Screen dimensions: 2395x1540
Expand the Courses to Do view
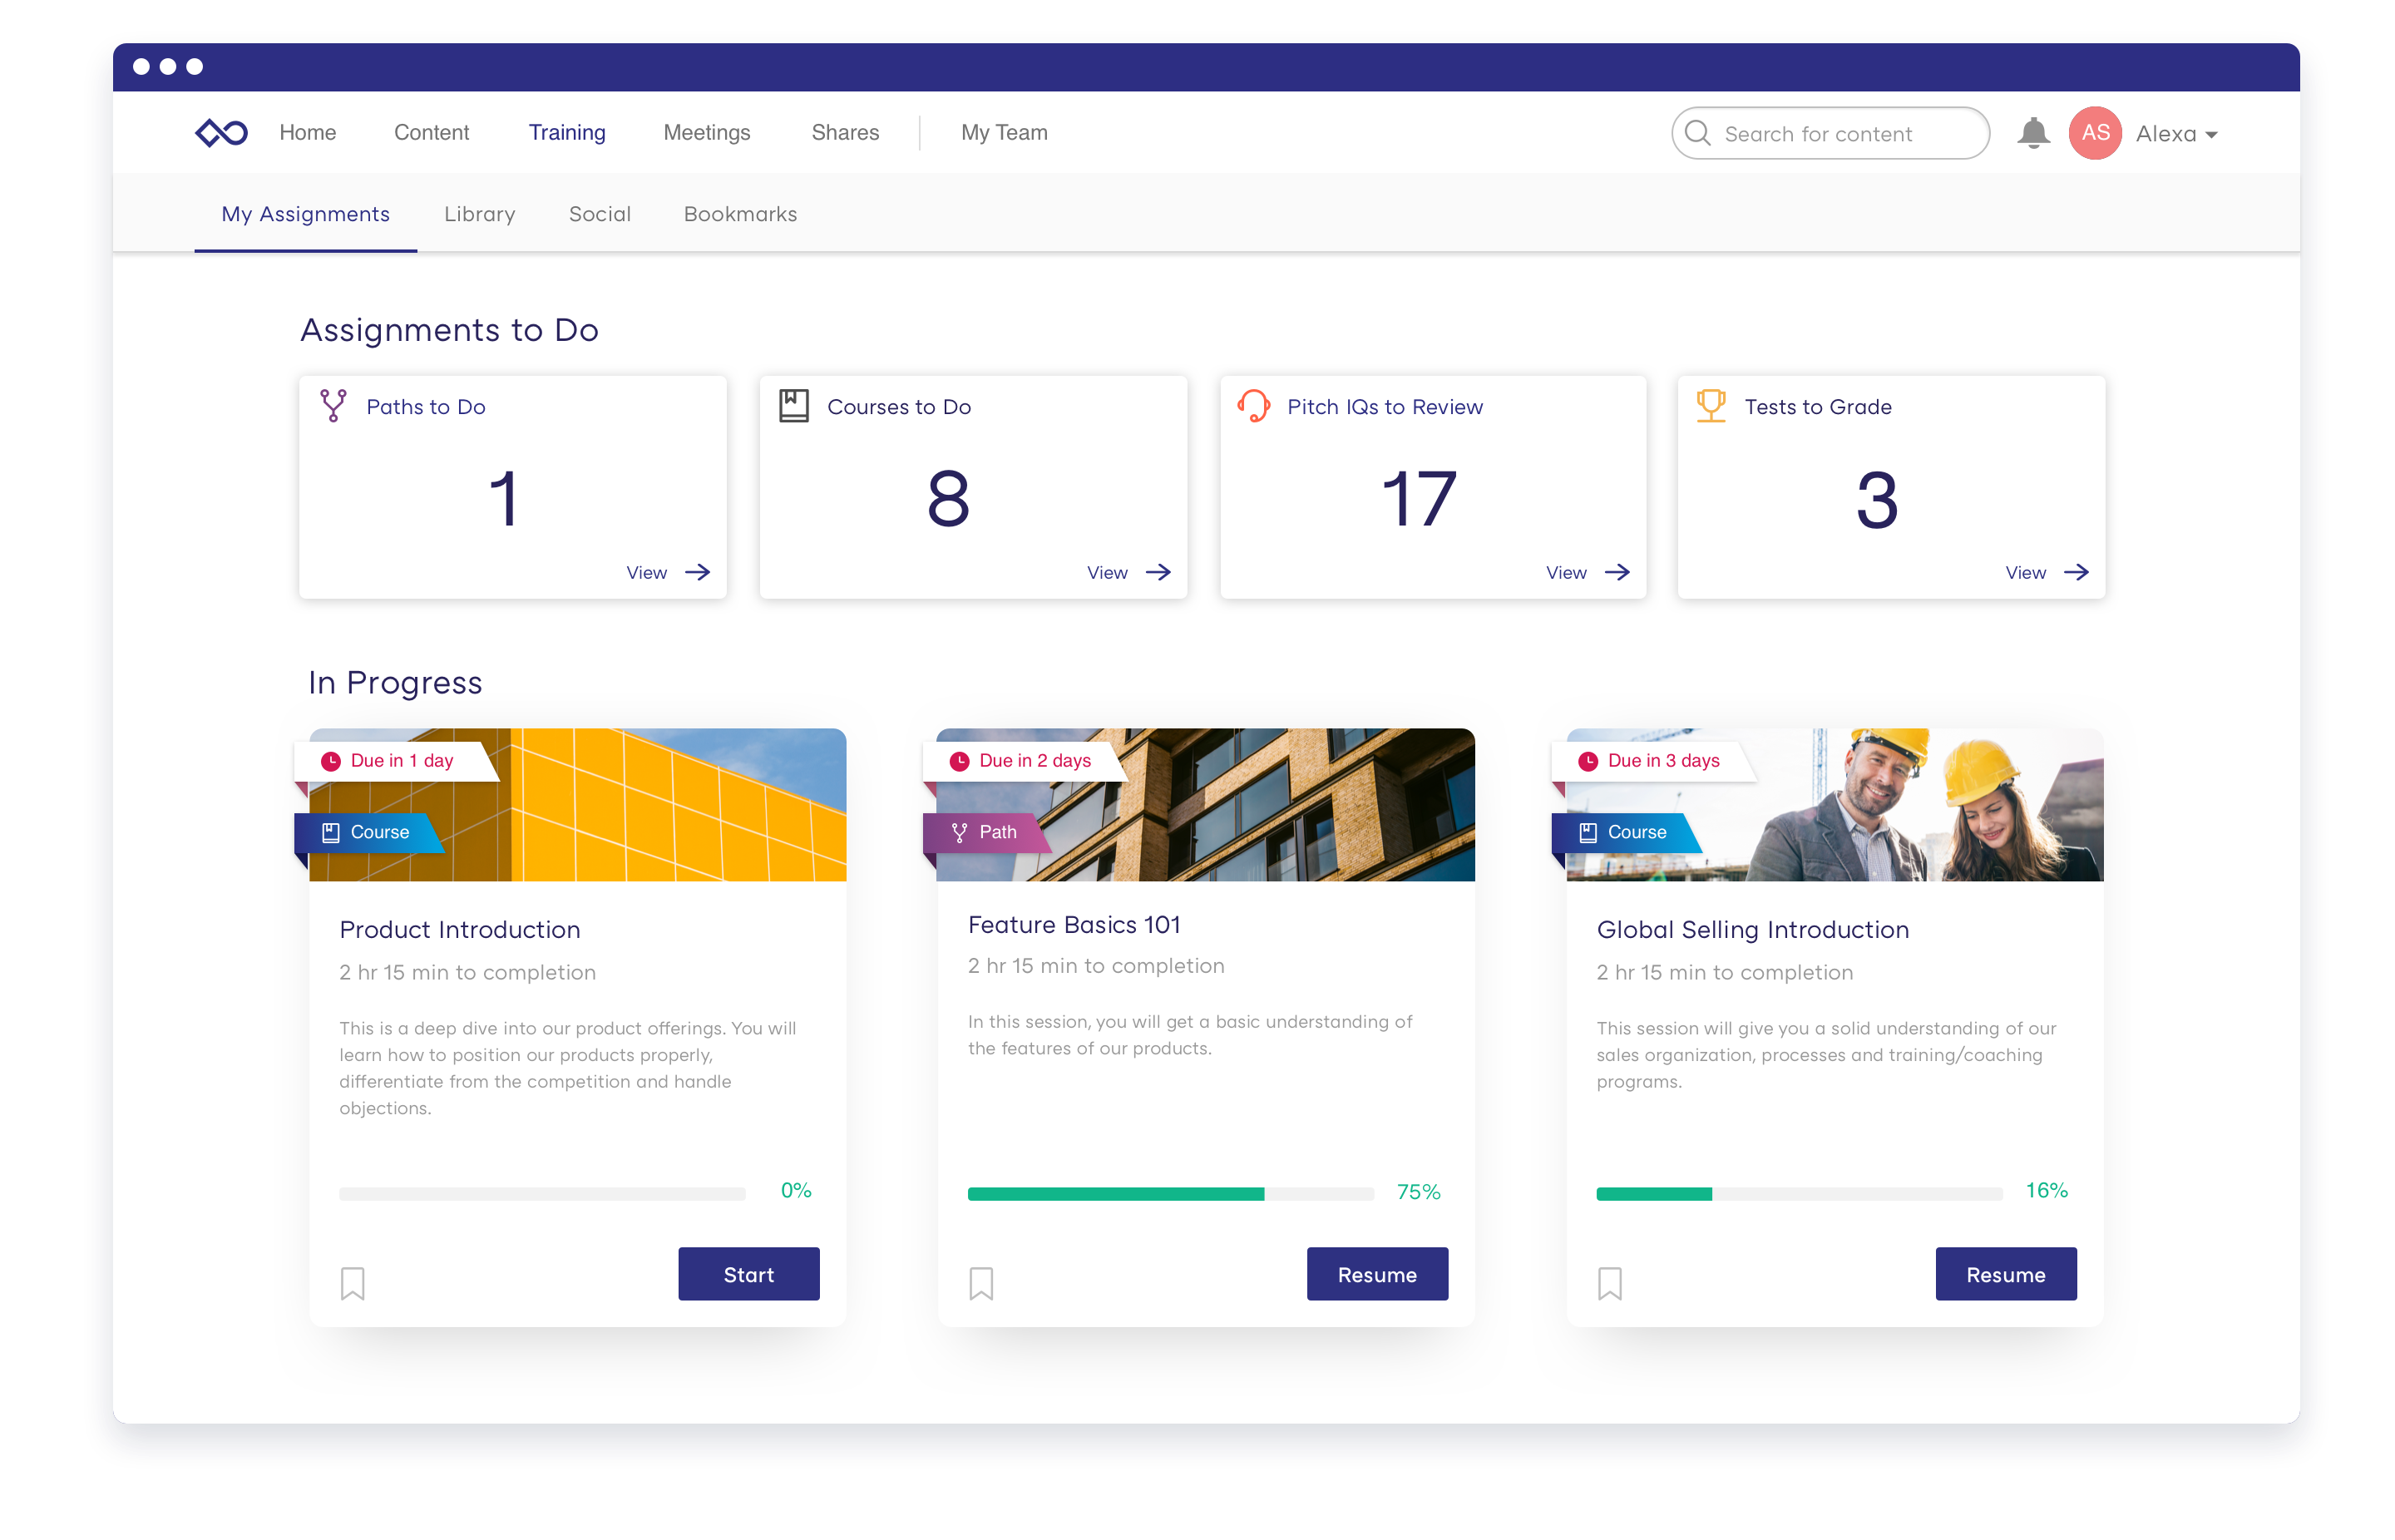(x=1123, y=571)
